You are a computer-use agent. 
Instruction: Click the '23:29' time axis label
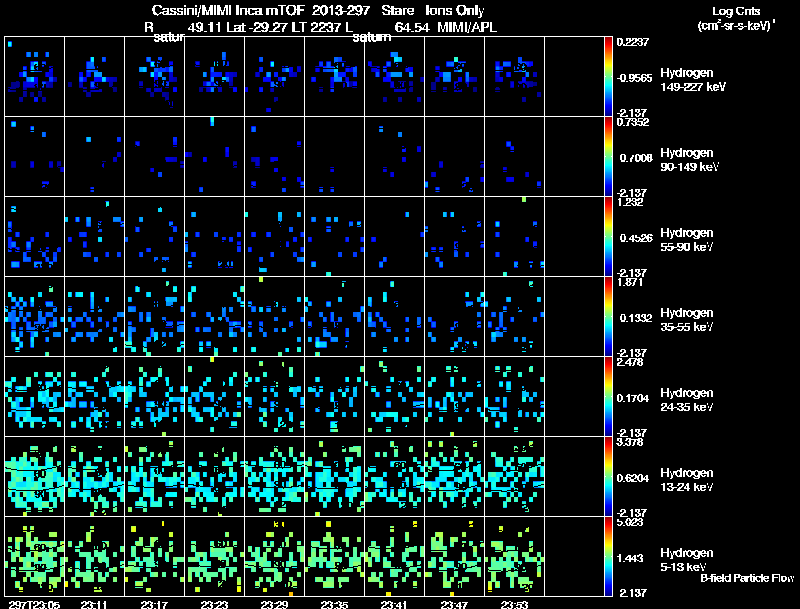click(x=274, y=605)
